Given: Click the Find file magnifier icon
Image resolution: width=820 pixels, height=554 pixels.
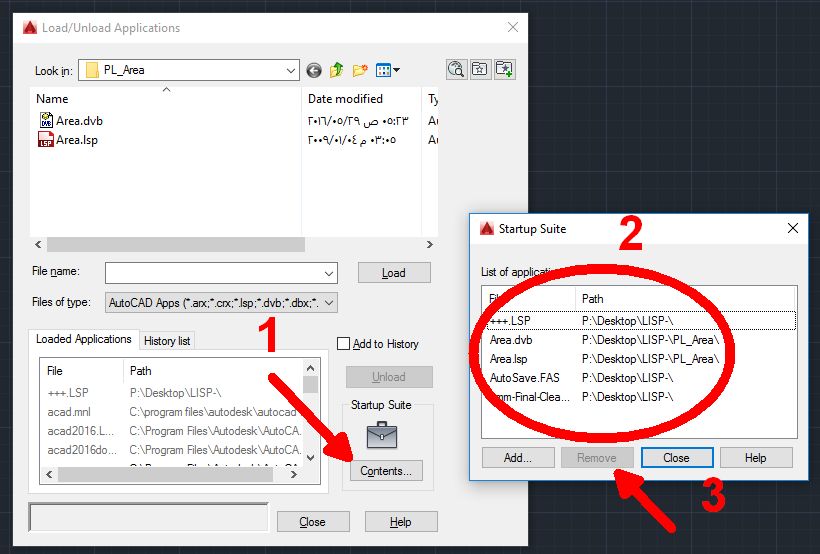Looking at the screenshot, I should point(457,69).
